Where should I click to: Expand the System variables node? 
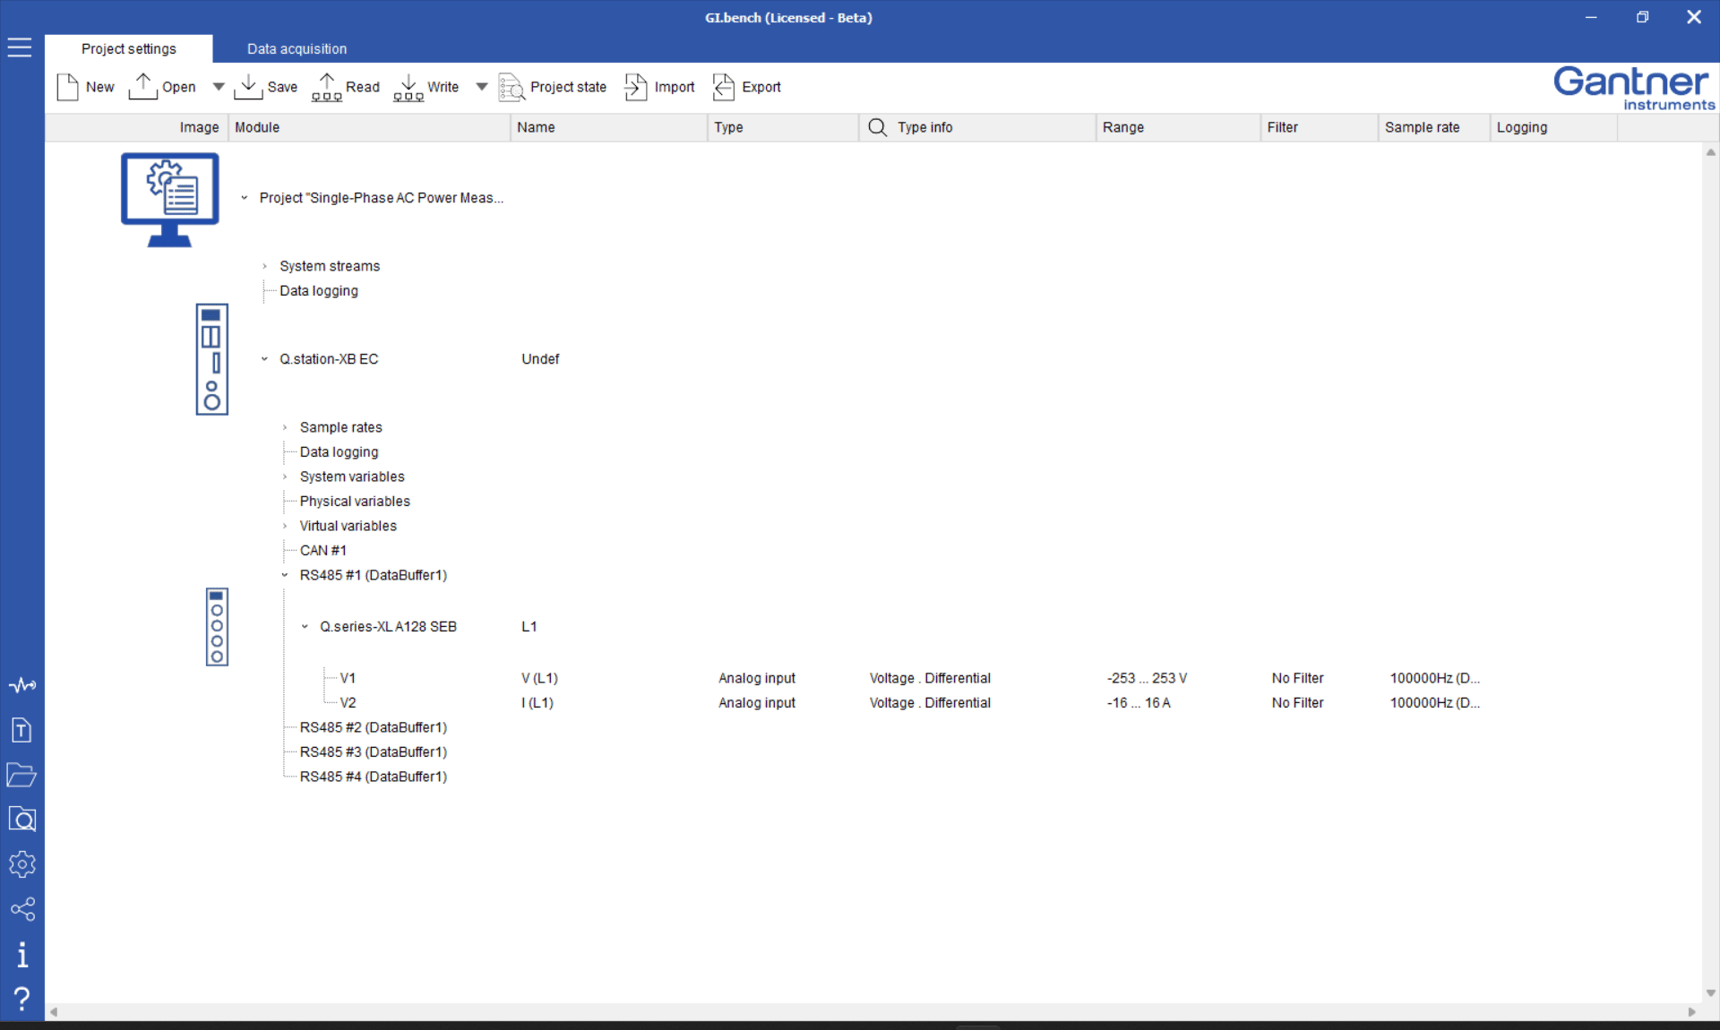[x=285, y=477]
